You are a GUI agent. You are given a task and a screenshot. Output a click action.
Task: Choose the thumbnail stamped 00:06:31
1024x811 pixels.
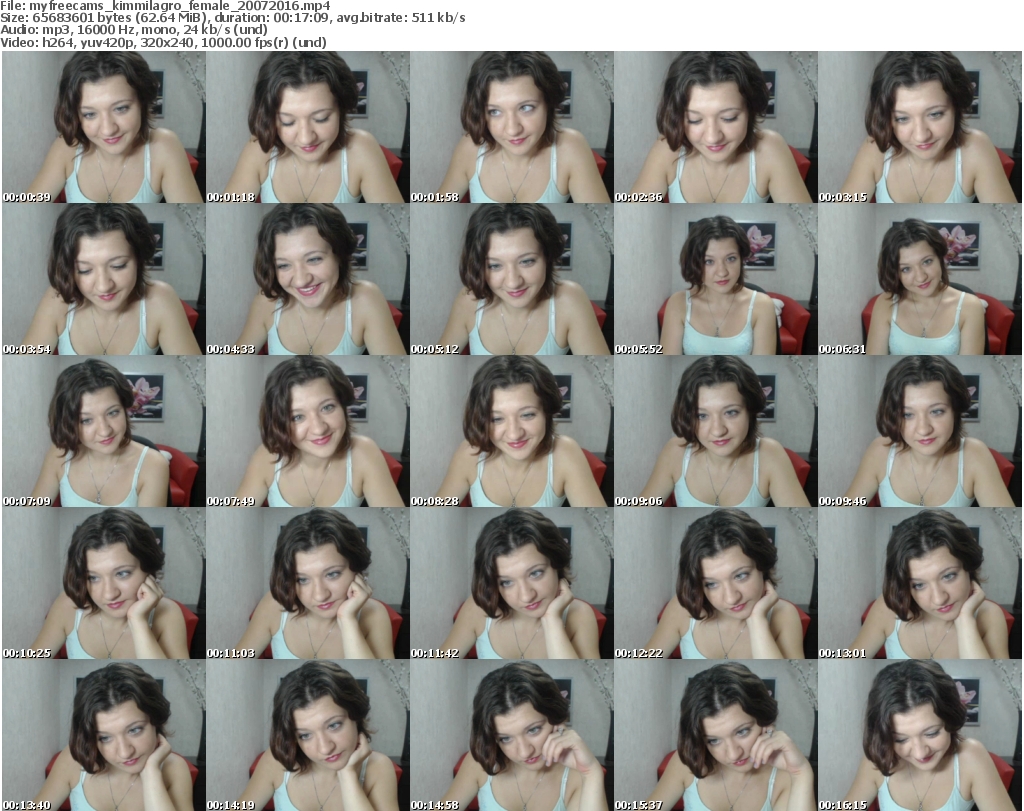point(920,279)
